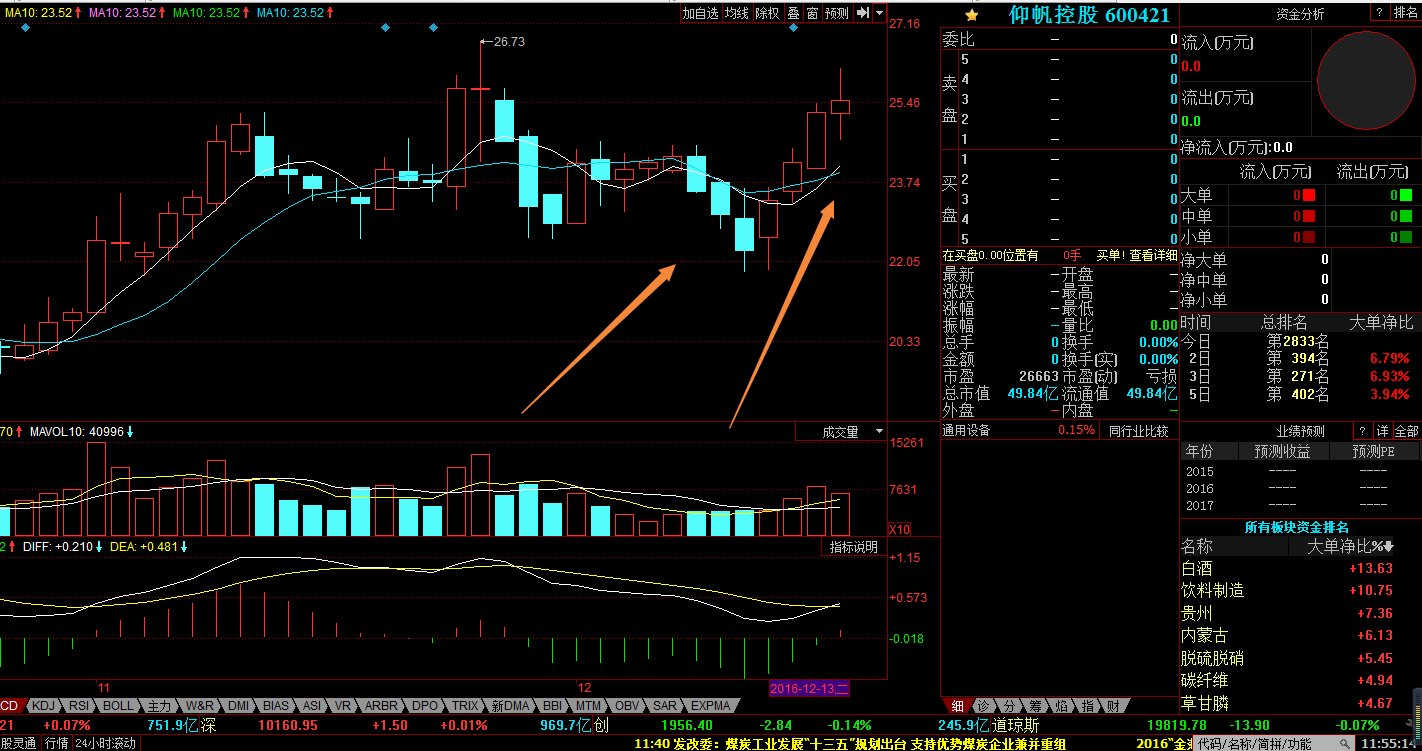Click the sort arrow on 大单净比% column
The width and height of the screenshot is (1422, 751).
tap(1389, 547)
